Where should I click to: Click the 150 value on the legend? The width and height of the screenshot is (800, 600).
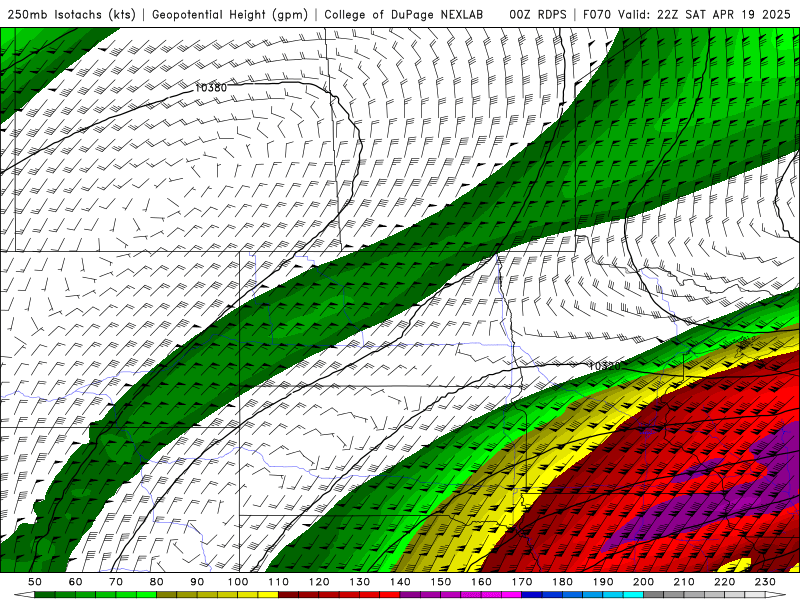[441, 582]
